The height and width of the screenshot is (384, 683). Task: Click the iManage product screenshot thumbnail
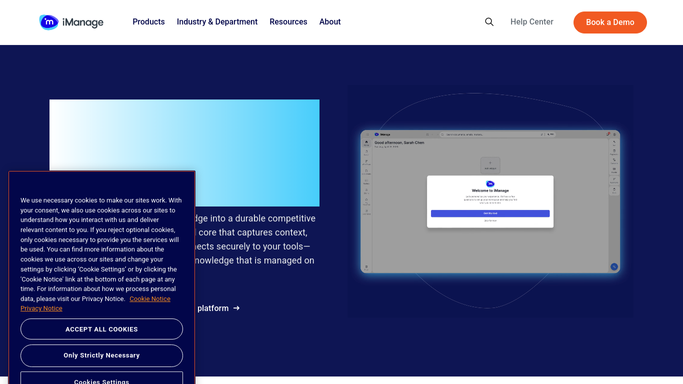pyautogui.click(x=490, y=202)
